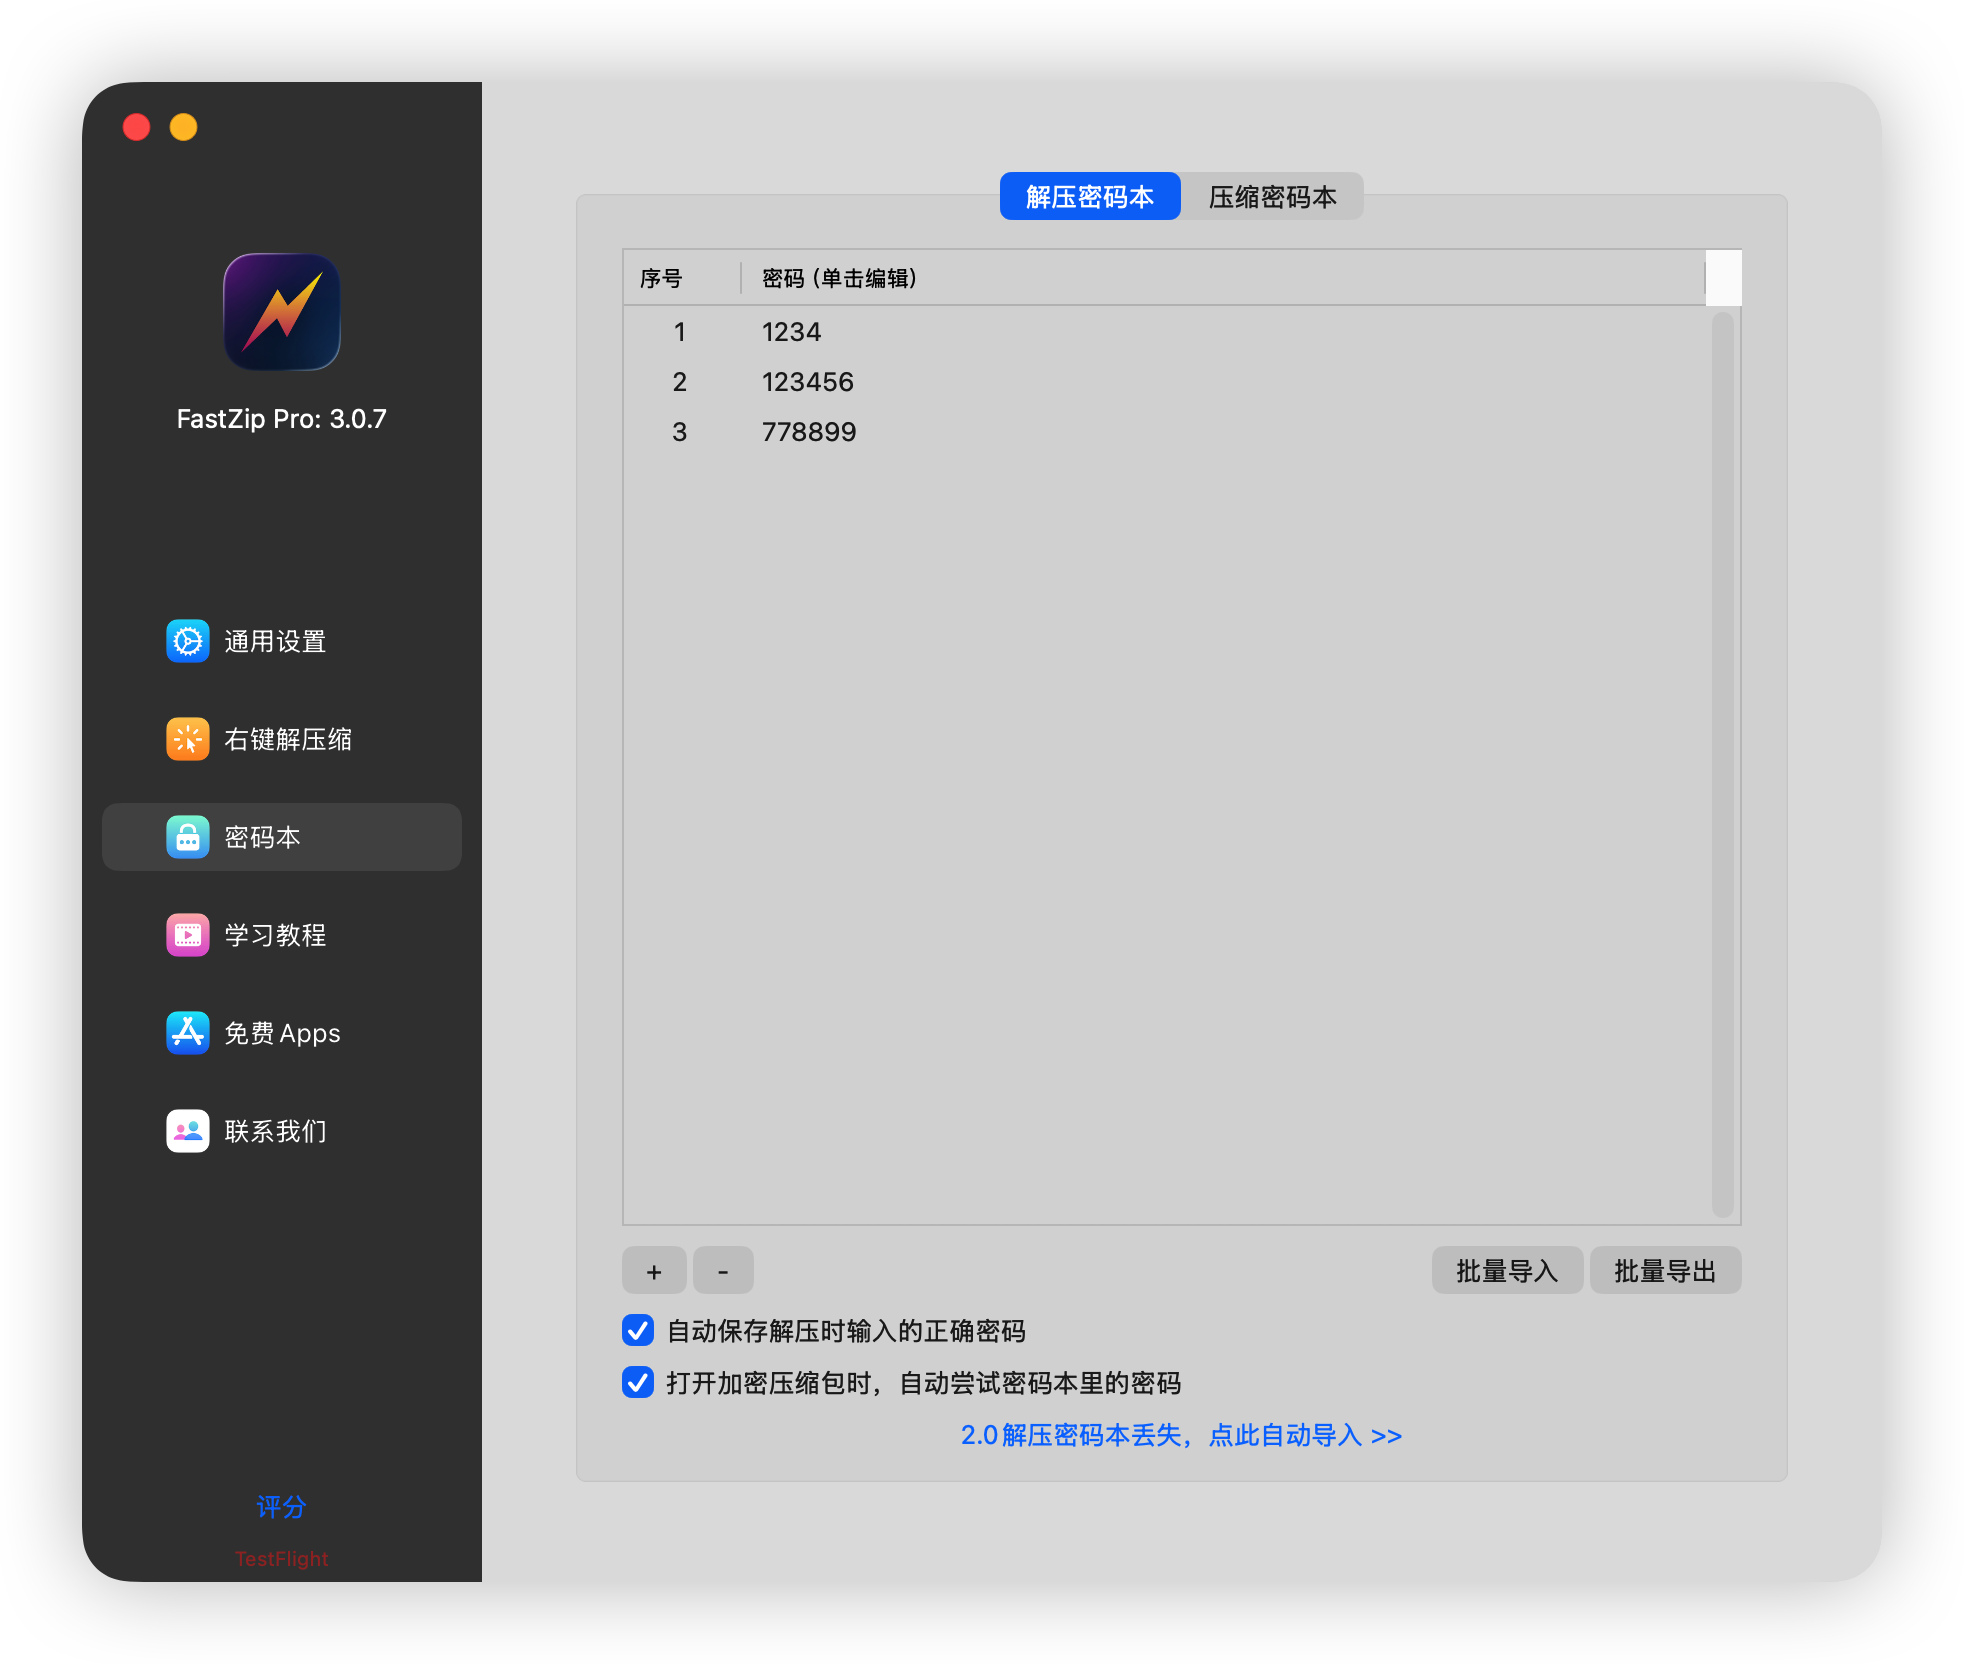Open the Contact Us people icon
The image size is (1964, 1664).
point(188,1131)
